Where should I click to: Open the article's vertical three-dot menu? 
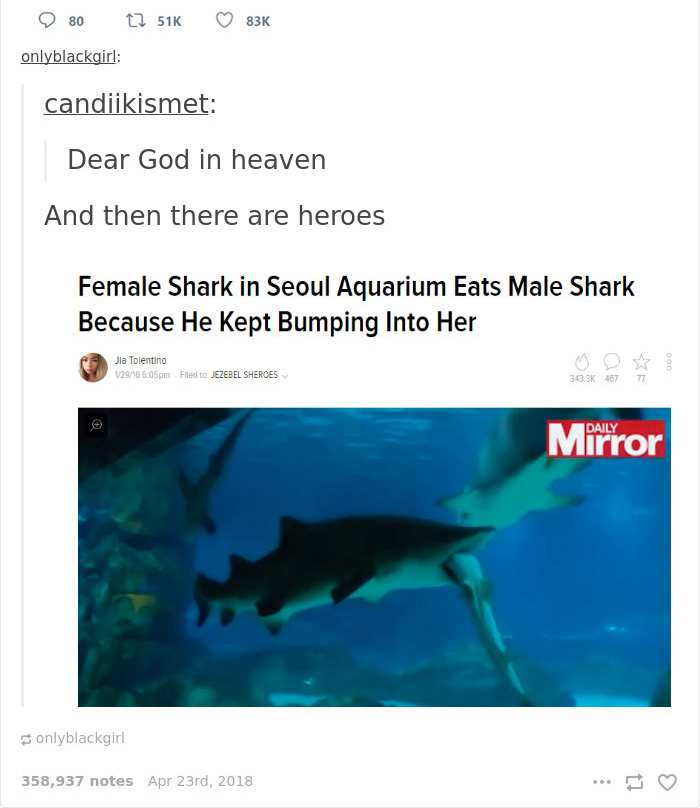coord(670,362)
